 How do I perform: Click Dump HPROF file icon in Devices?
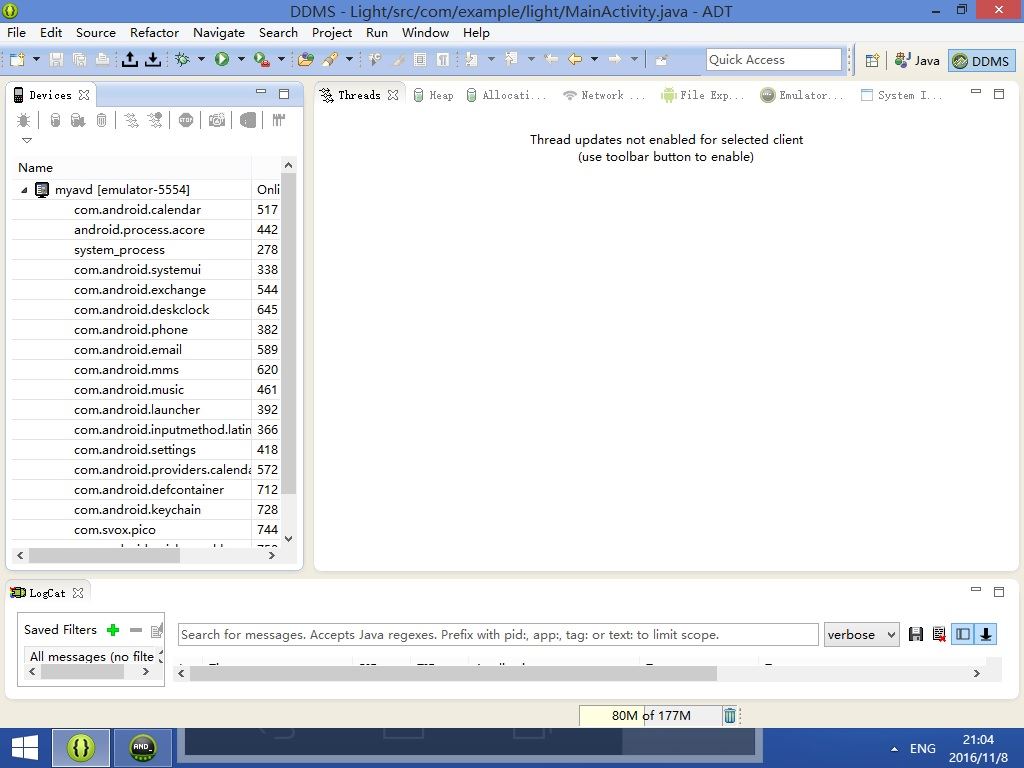78,120
